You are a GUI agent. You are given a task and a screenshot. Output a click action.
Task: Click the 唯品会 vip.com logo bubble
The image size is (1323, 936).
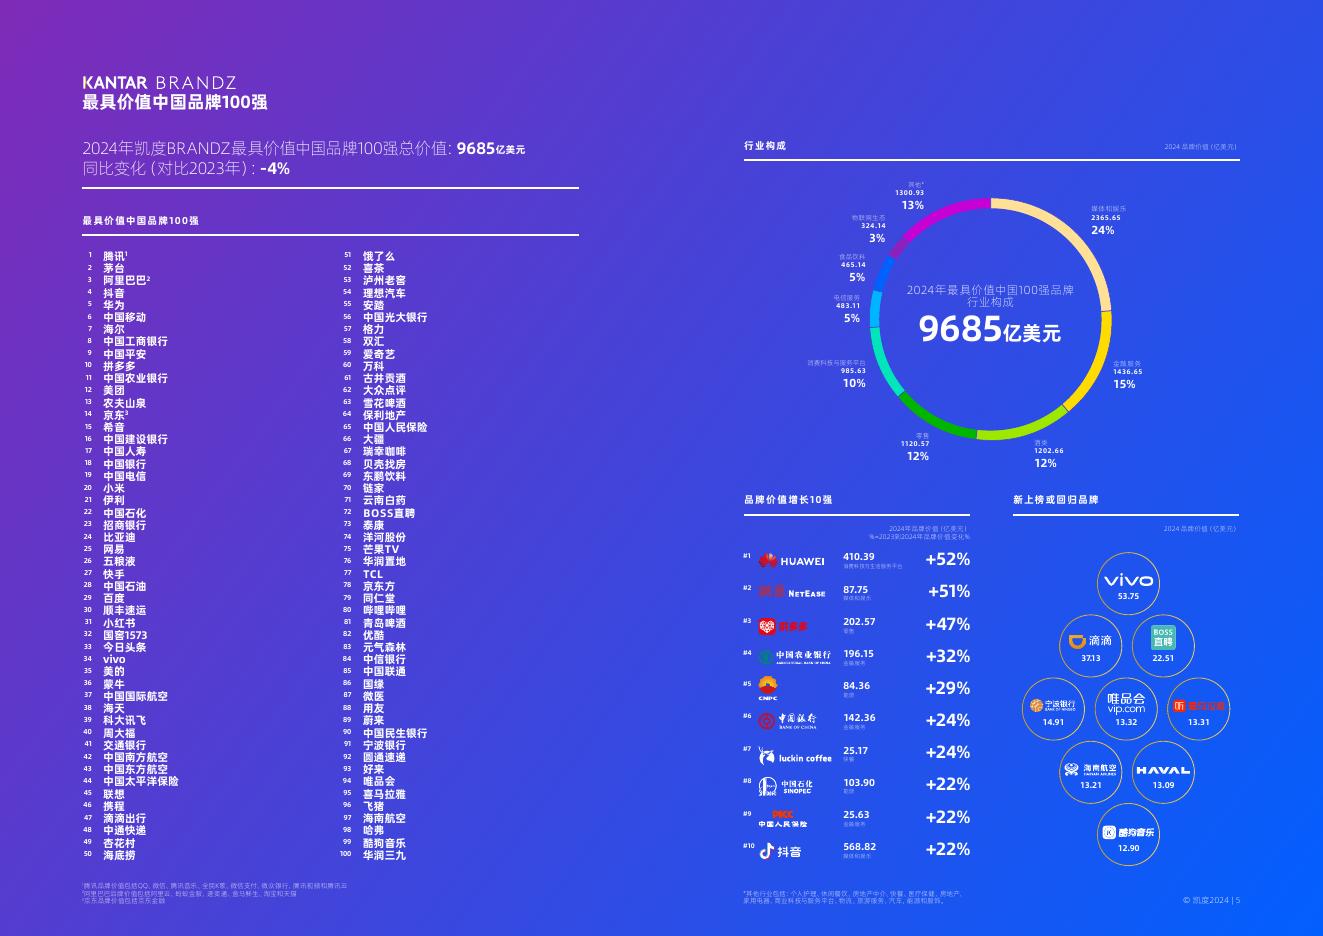click(x=1126, y=709)
